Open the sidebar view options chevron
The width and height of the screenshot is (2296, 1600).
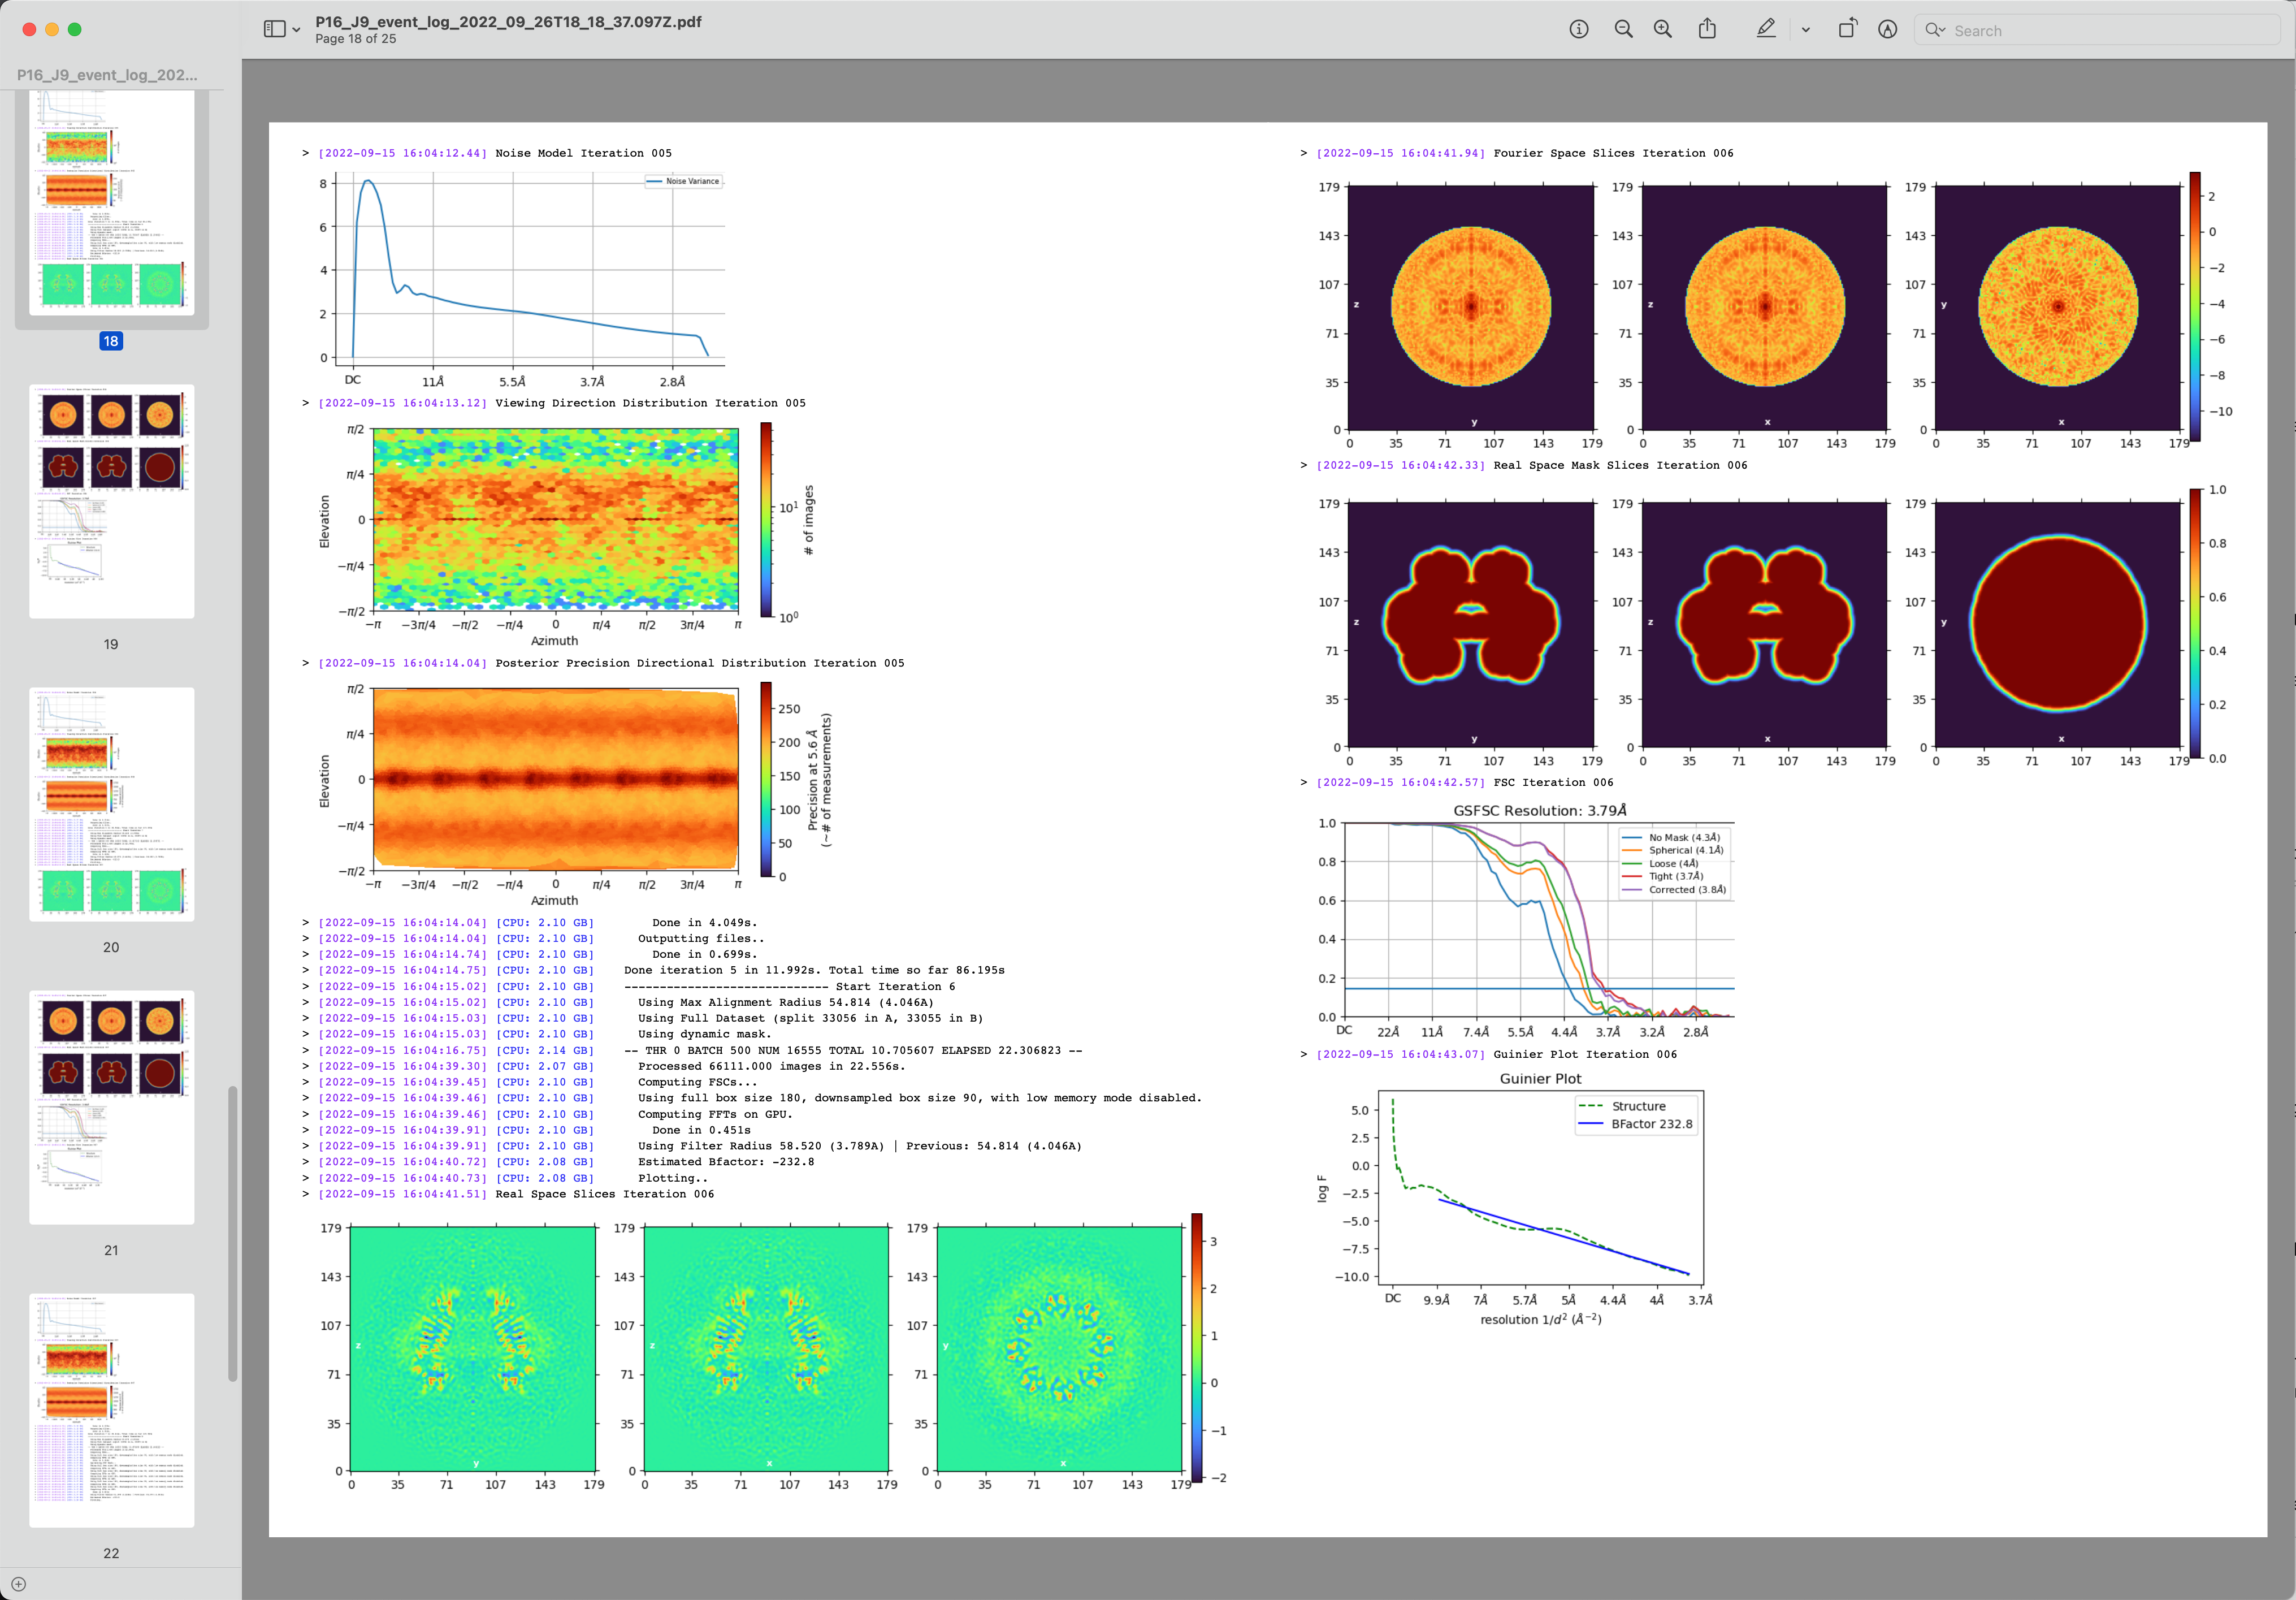(296, 30)
